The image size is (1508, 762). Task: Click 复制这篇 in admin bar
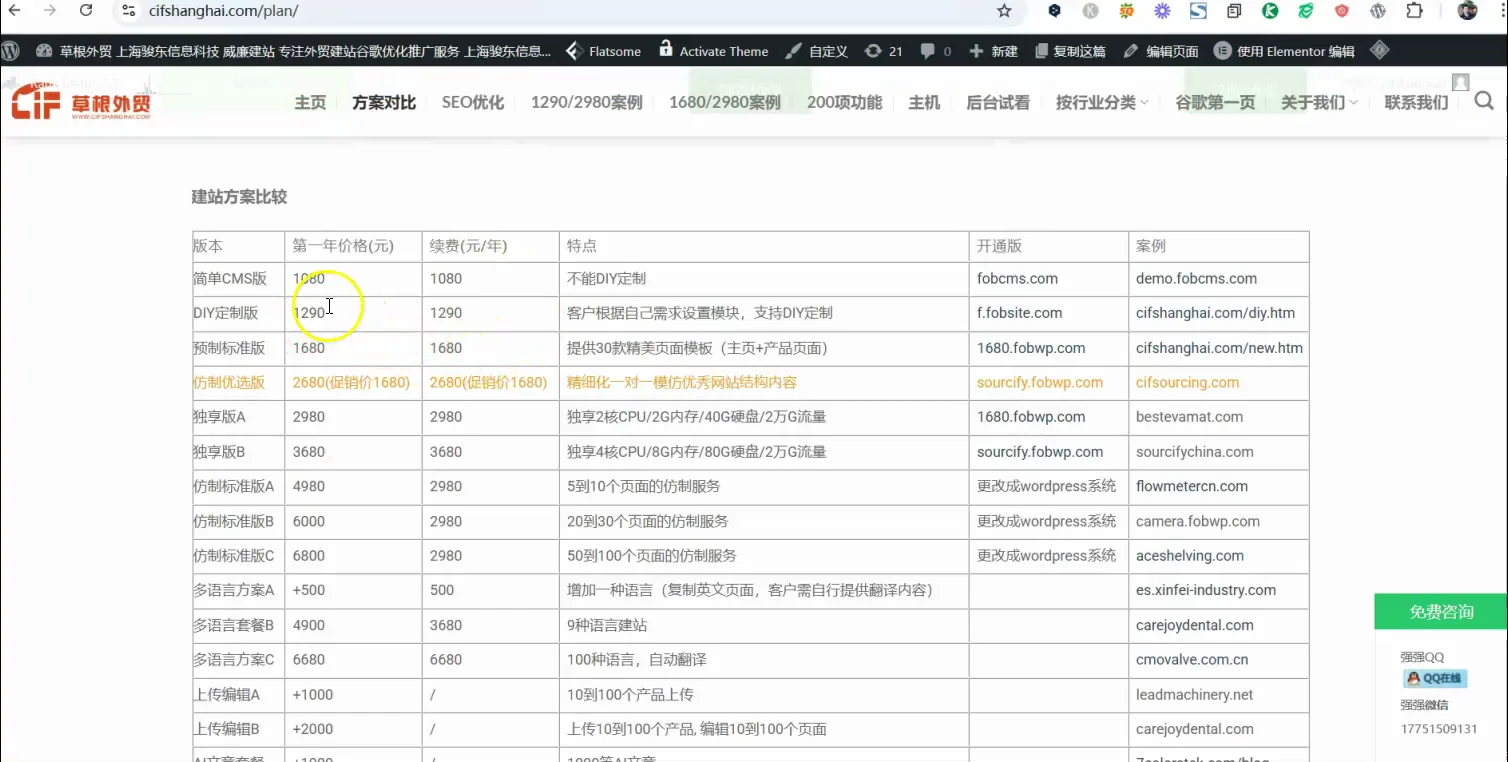(x=1070, y=51)
